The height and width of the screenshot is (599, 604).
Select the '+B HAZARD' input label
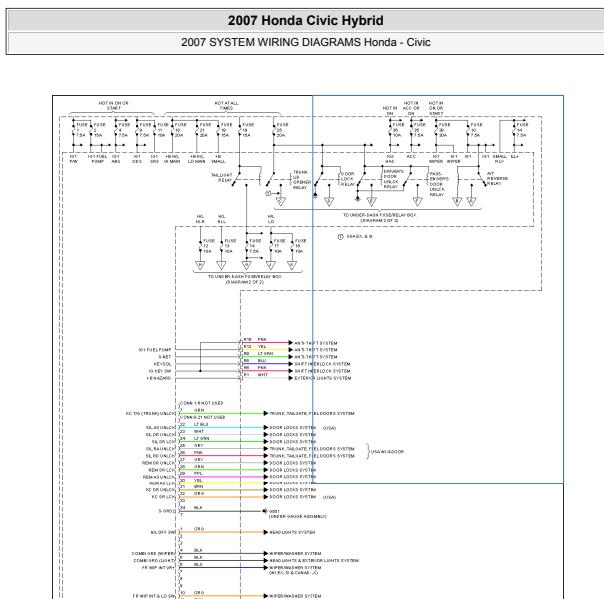(158, 378)
